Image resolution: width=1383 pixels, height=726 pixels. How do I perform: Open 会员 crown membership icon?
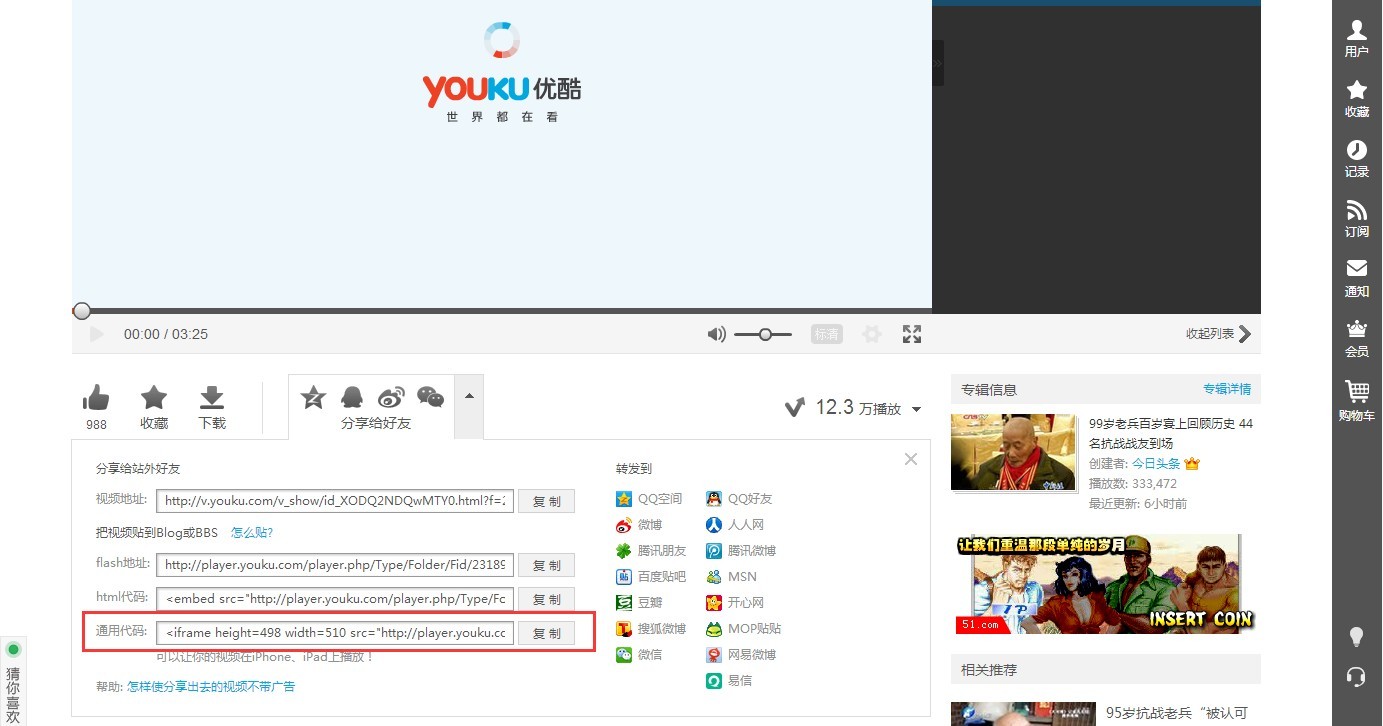click(x=1356, y=338)
